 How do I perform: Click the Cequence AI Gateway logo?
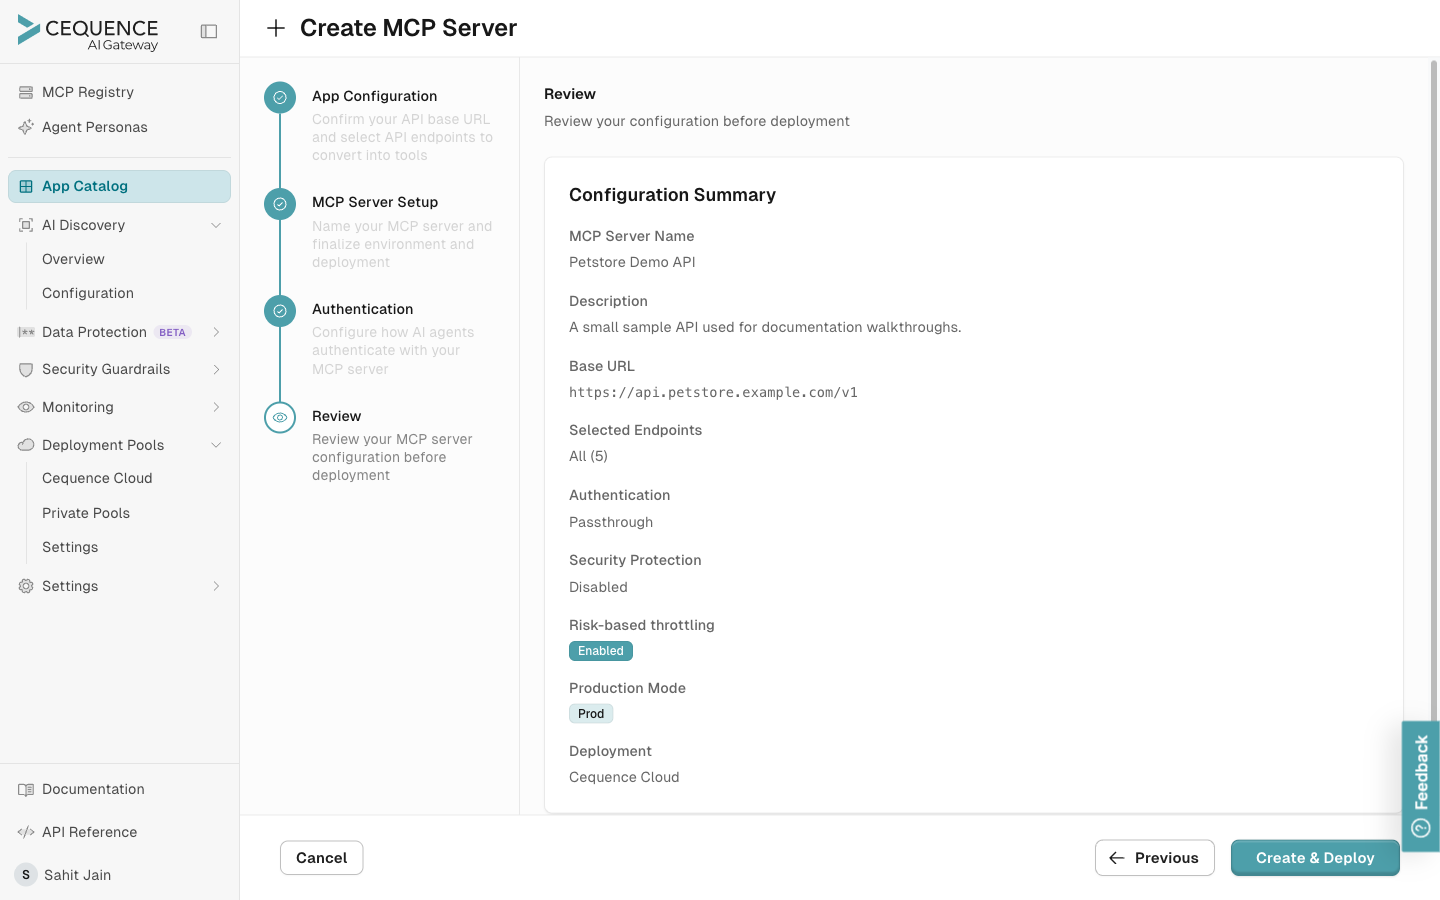pyautogui.click(x=88, y=32)
